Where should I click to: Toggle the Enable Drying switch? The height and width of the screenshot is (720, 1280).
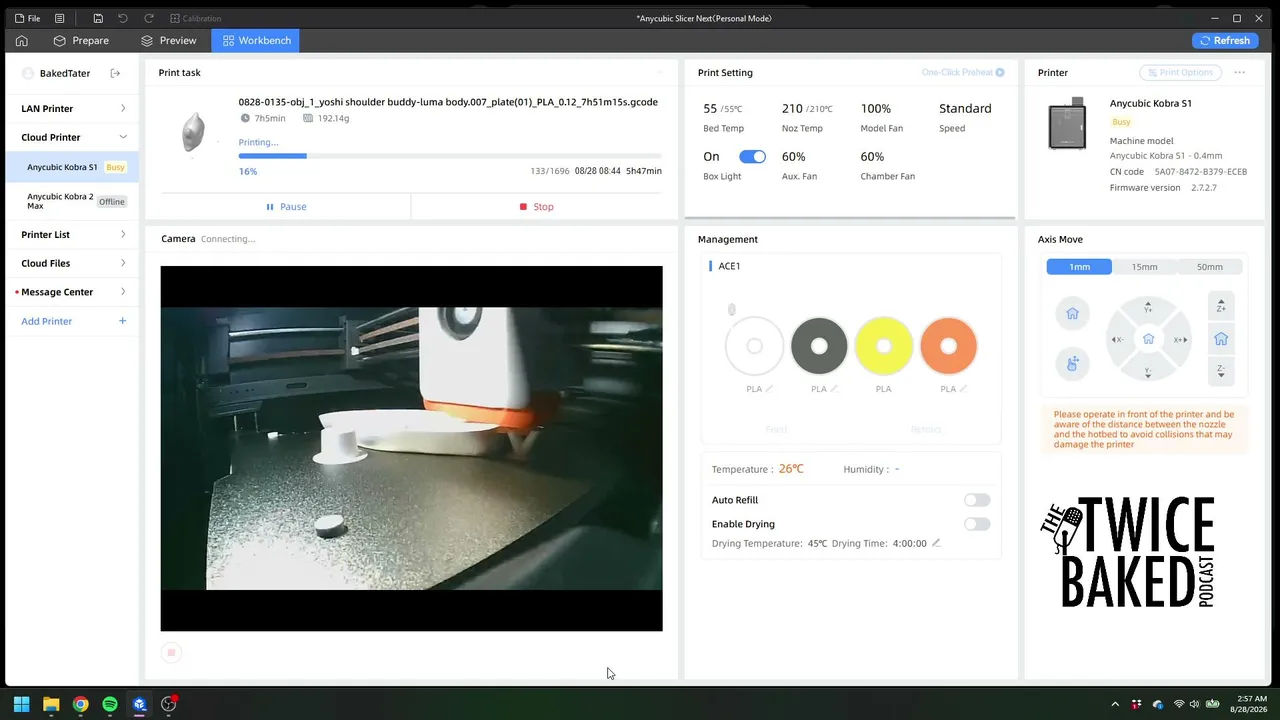pos(977,524)
